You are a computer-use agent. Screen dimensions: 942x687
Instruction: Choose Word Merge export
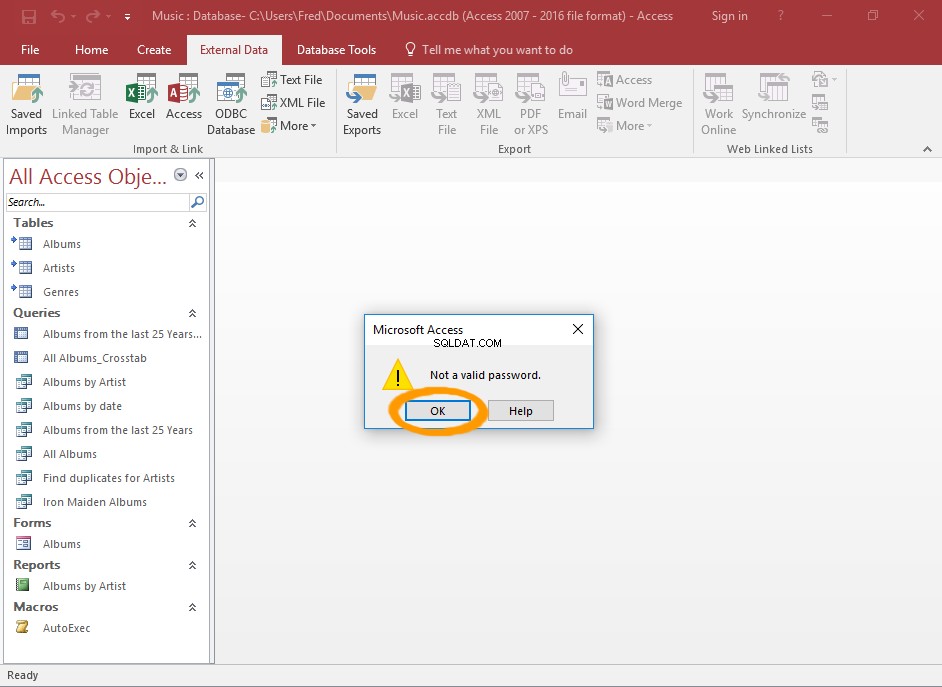click(640, 103)
